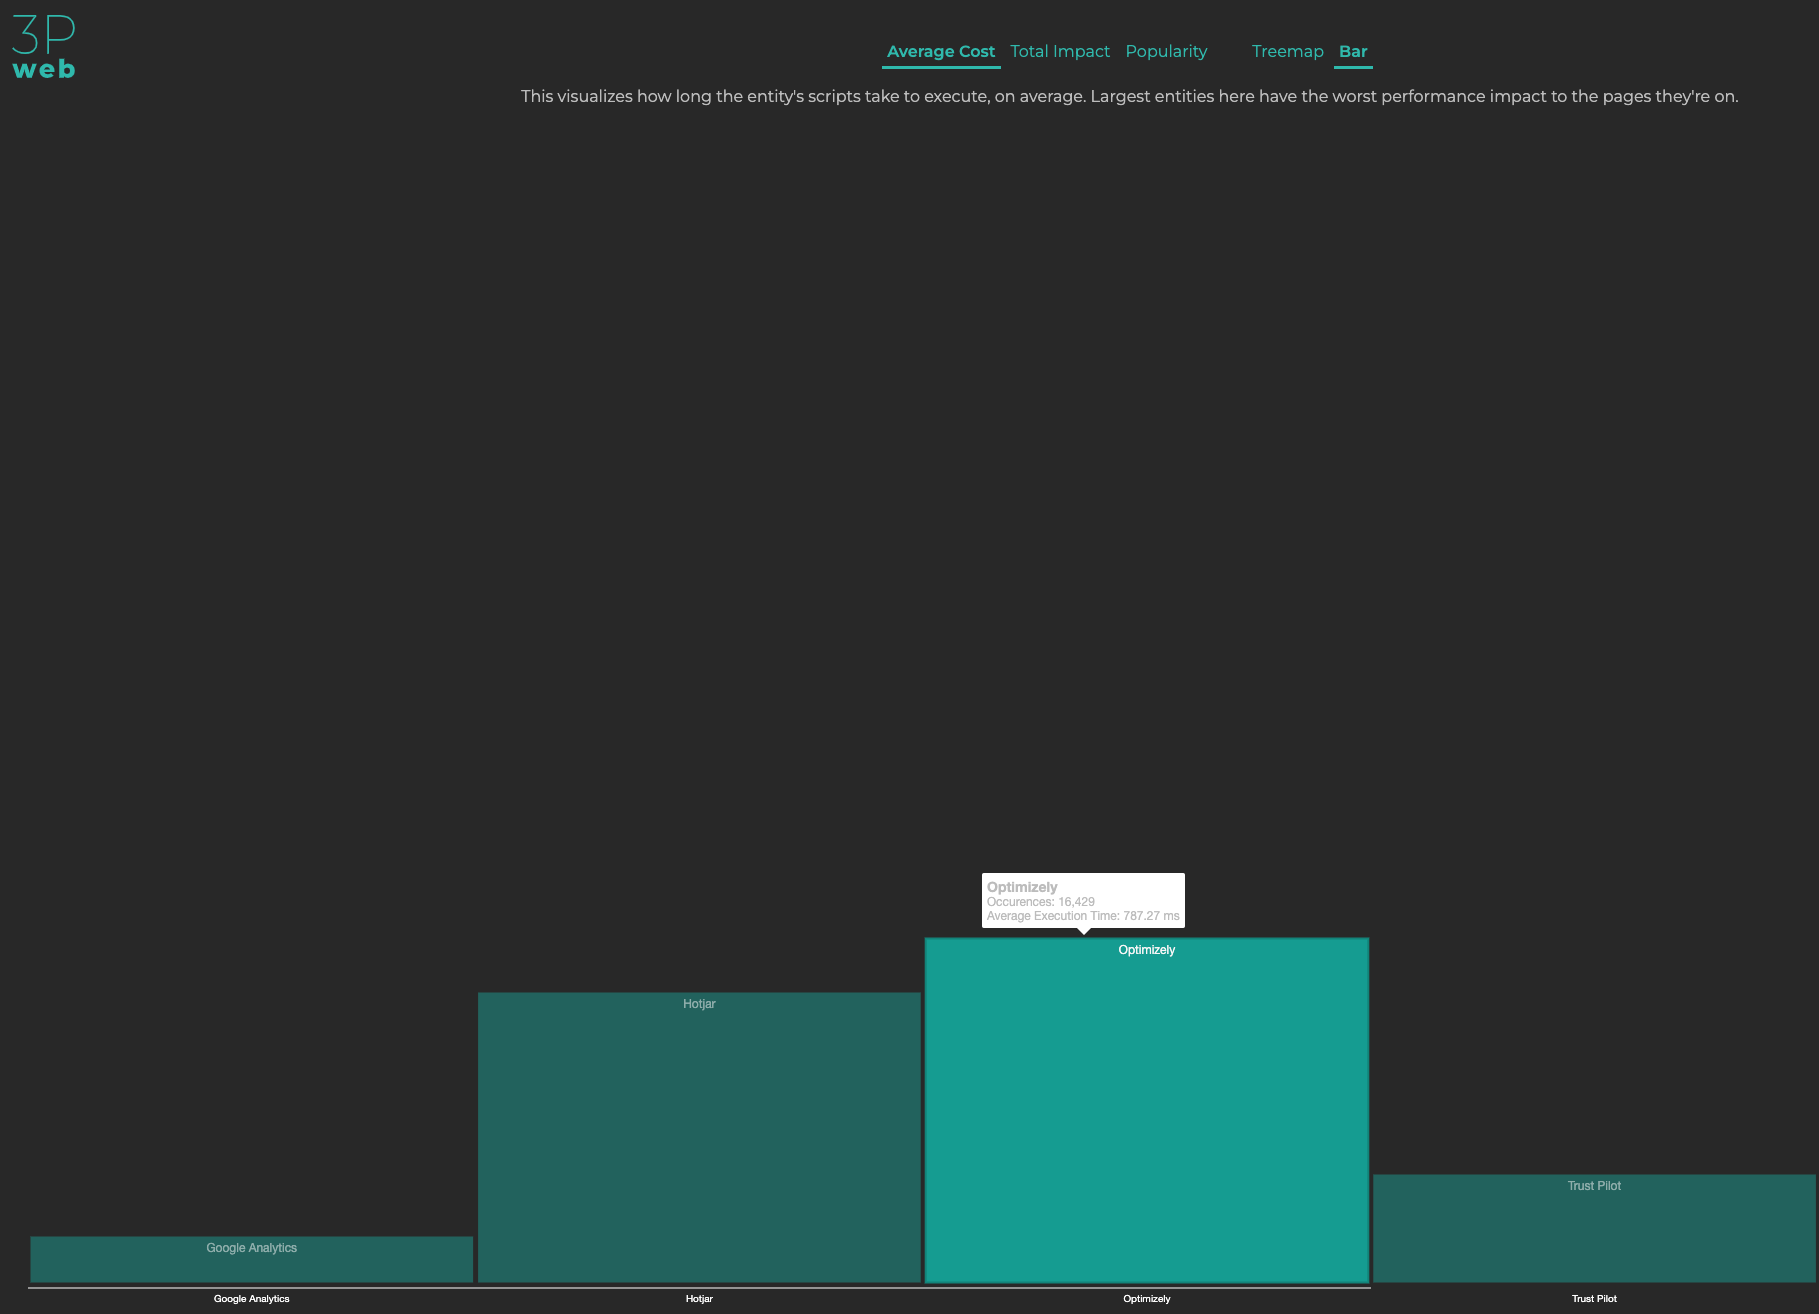The height and width of the screenshot is (1314, 1819).
Task: Click the Google Analytics bar
Action: coord(251,1260)
